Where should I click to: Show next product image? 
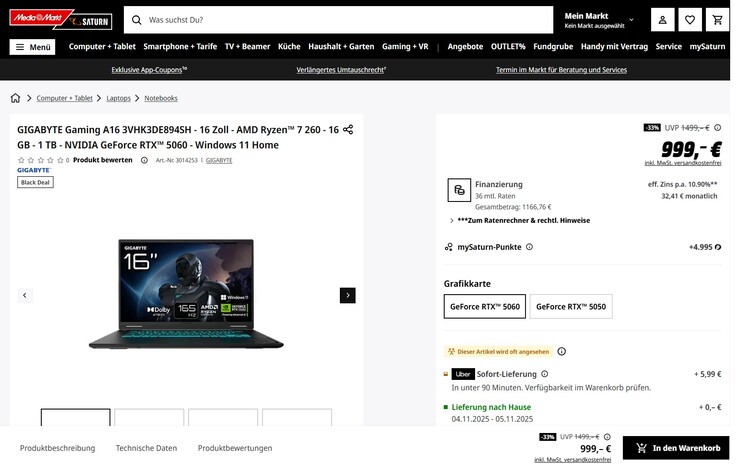pos(348,295)
